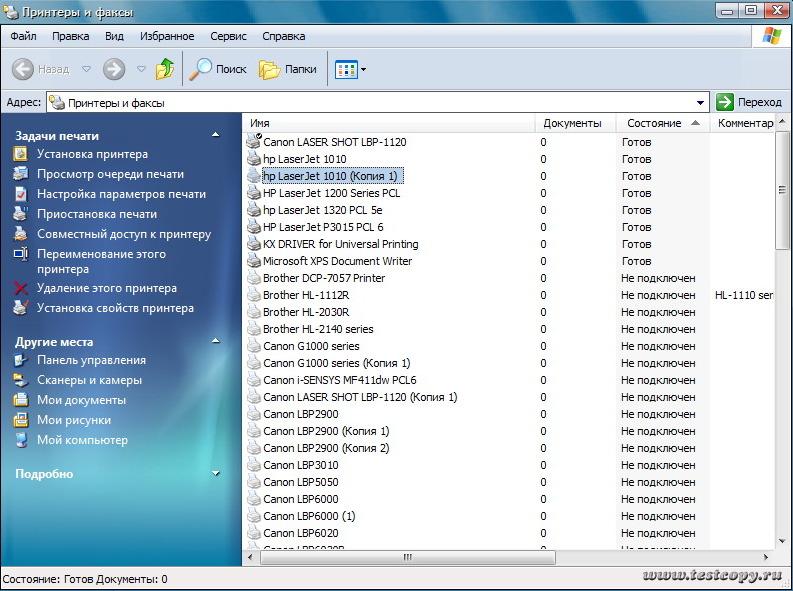
Task: Select KX DRIVER for Universal Printing icon
Action: click(254, 244)
